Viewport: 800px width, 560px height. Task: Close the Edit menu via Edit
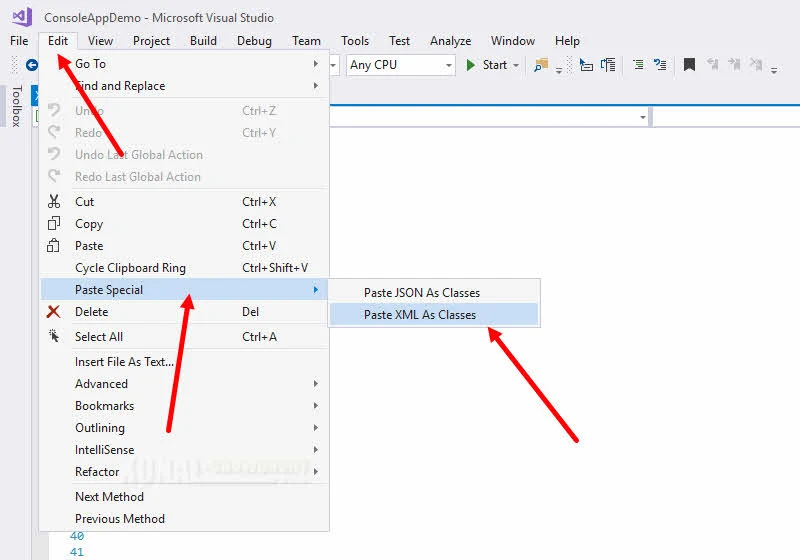point(58,41)
